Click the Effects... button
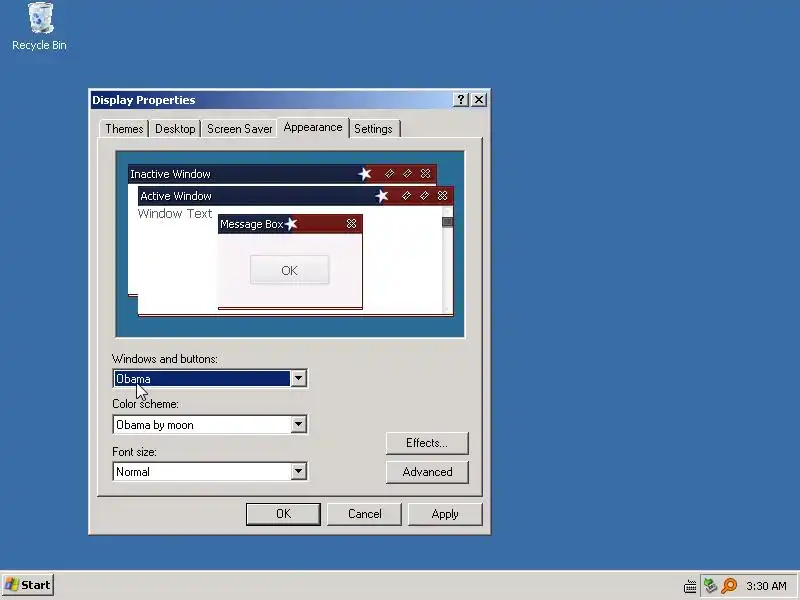Viewport: 800px width, 600px height. click(427, 443)
